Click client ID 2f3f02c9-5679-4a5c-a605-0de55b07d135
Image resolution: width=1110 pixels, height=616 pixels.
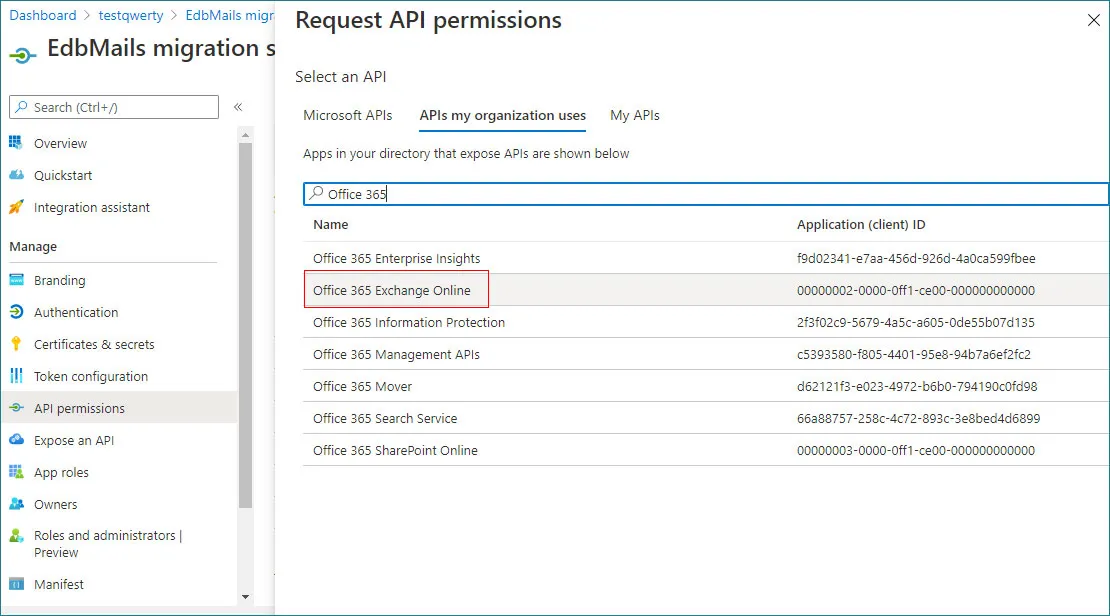[x=916, y=322]
